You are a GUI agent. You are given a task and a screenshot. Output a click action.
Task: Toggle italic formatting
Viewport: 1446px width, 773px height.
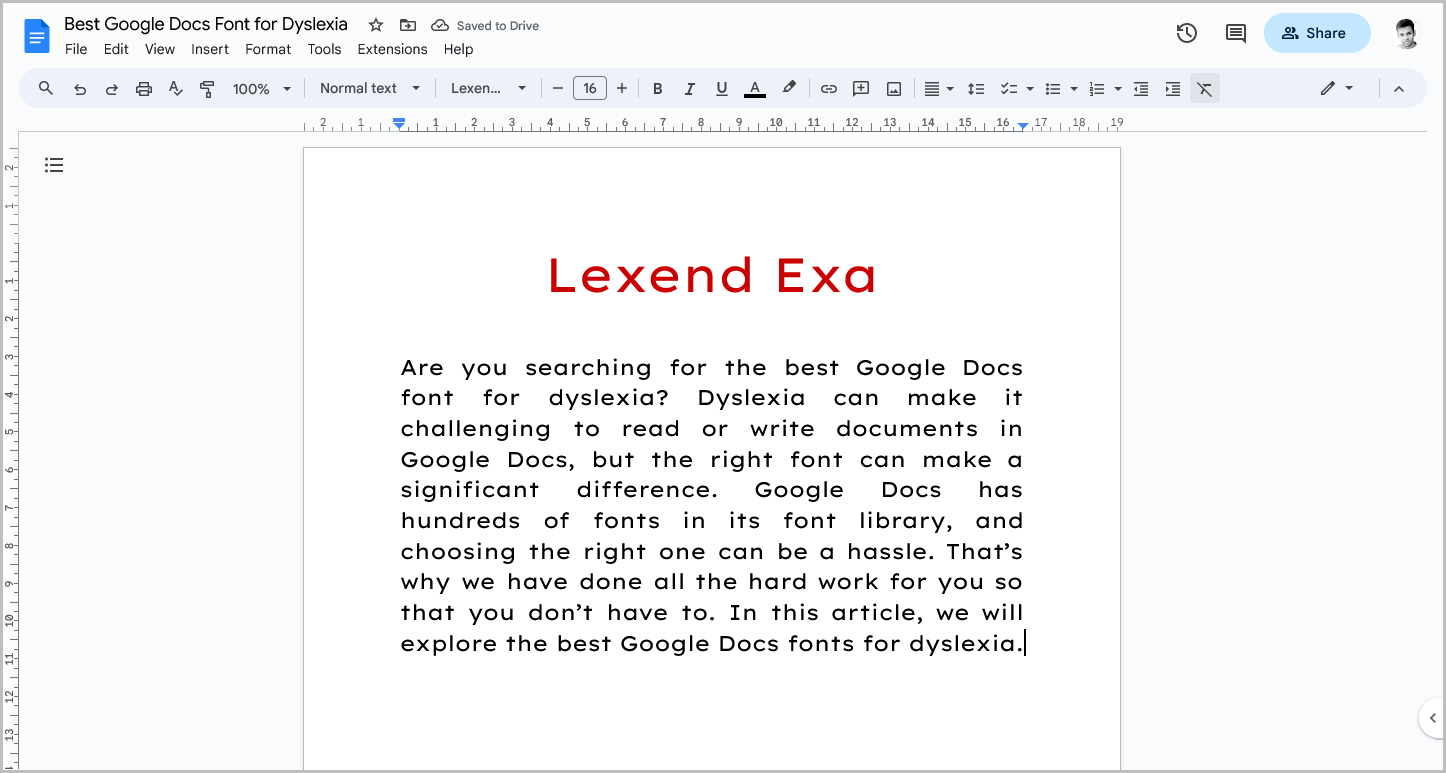click(x=689, y=89)
